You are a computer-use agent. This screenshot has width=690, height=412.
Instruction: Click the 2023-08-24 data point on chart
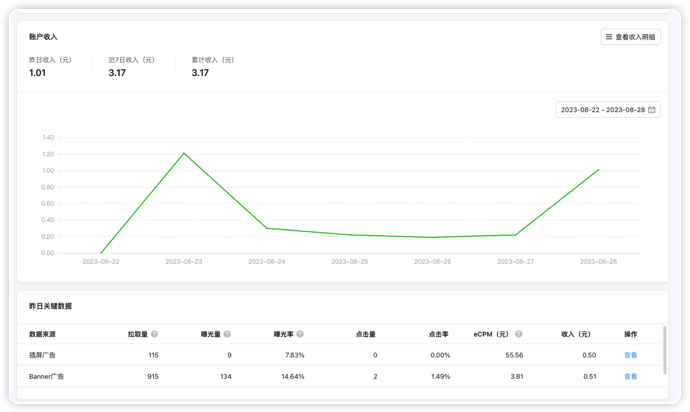click(267, 228)
